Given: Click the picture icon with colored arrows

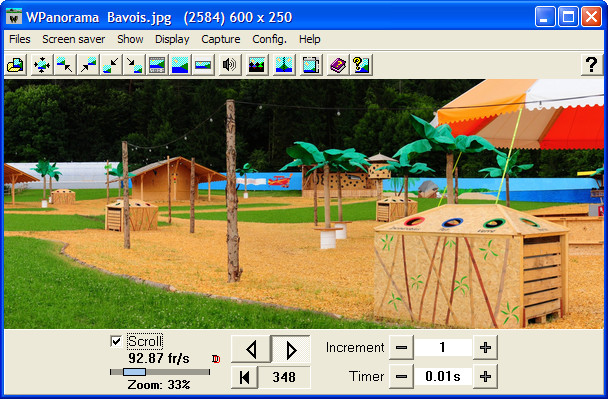Looking at the screenshot, I should [257, 65].
